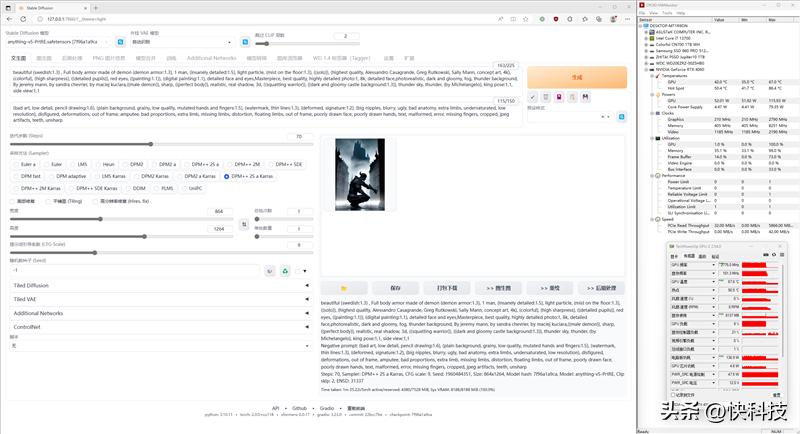Click the arrow icon under generate button
The width and height of the screenshot is (800, 434).
[x=533, y=97]
